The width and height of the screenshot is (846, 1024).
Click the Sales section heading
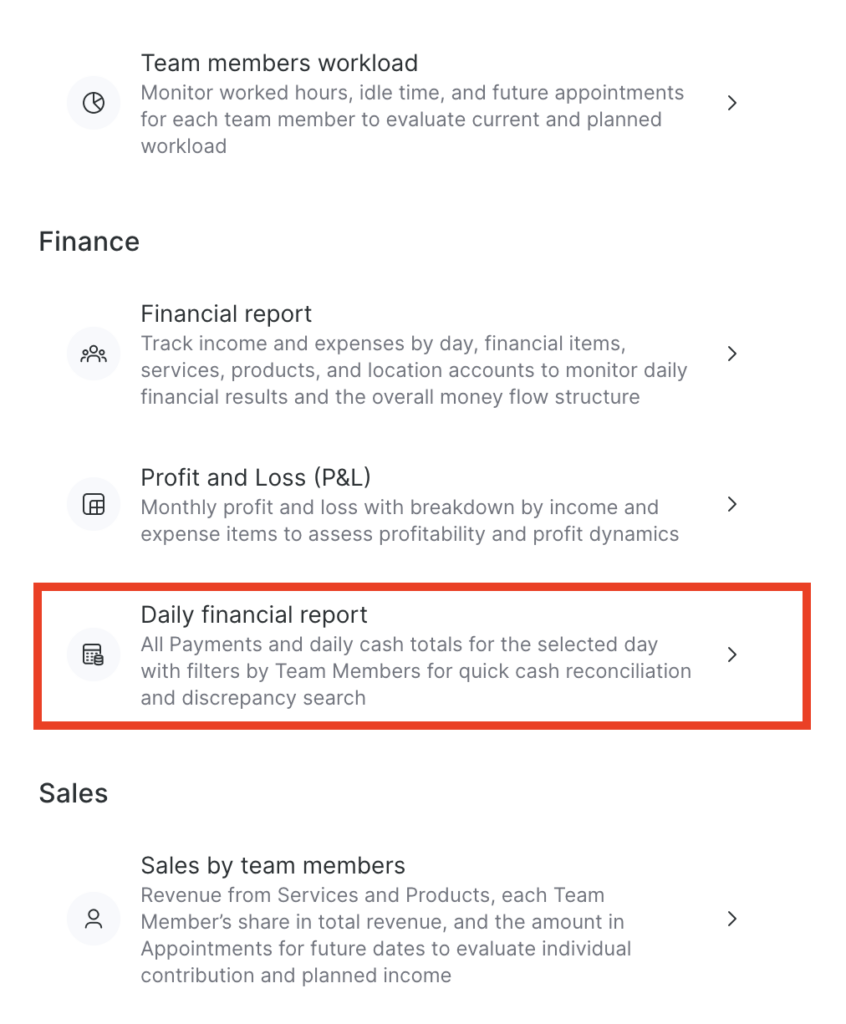click(x=73, y=793)
